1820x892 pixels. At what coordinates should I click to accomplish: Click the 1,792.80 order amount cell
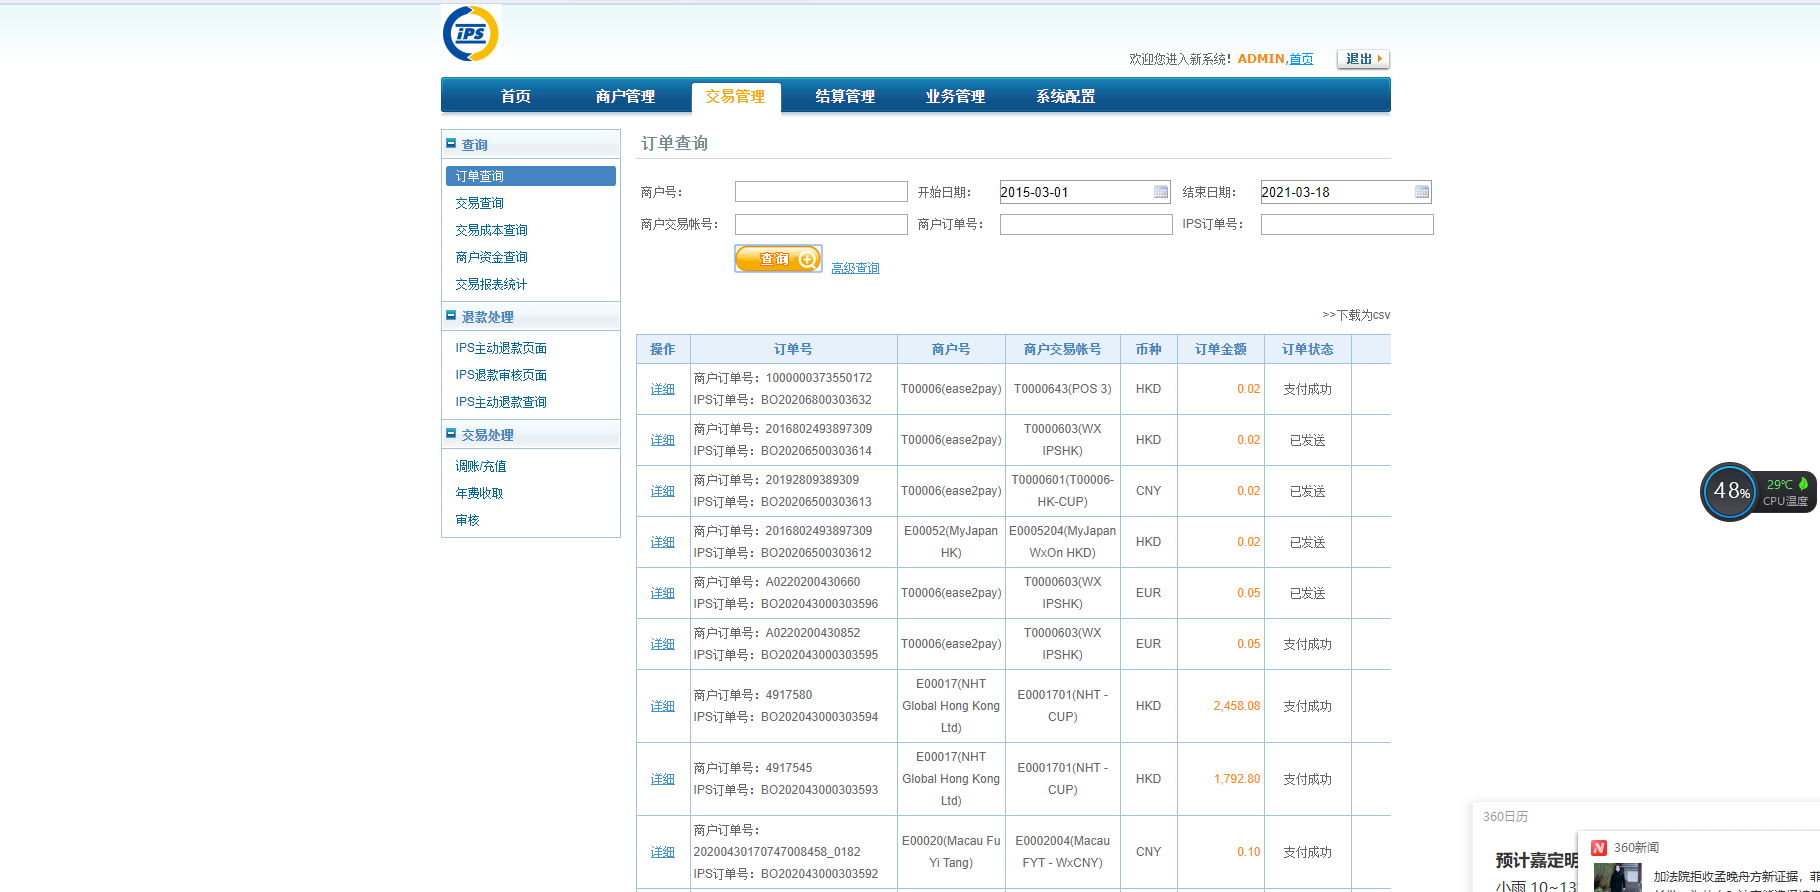click(1221, 779)
